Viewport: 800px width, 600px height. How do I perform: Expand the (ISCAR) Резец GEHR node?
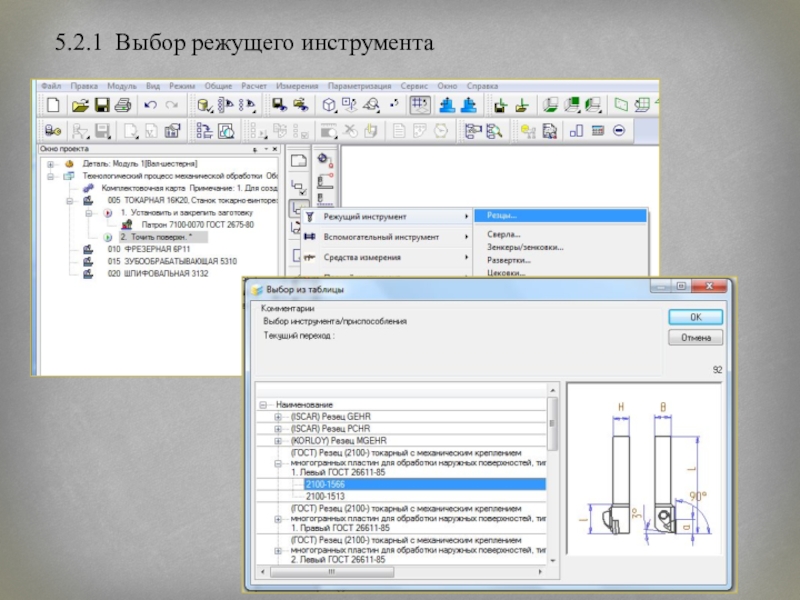point(278,415)
